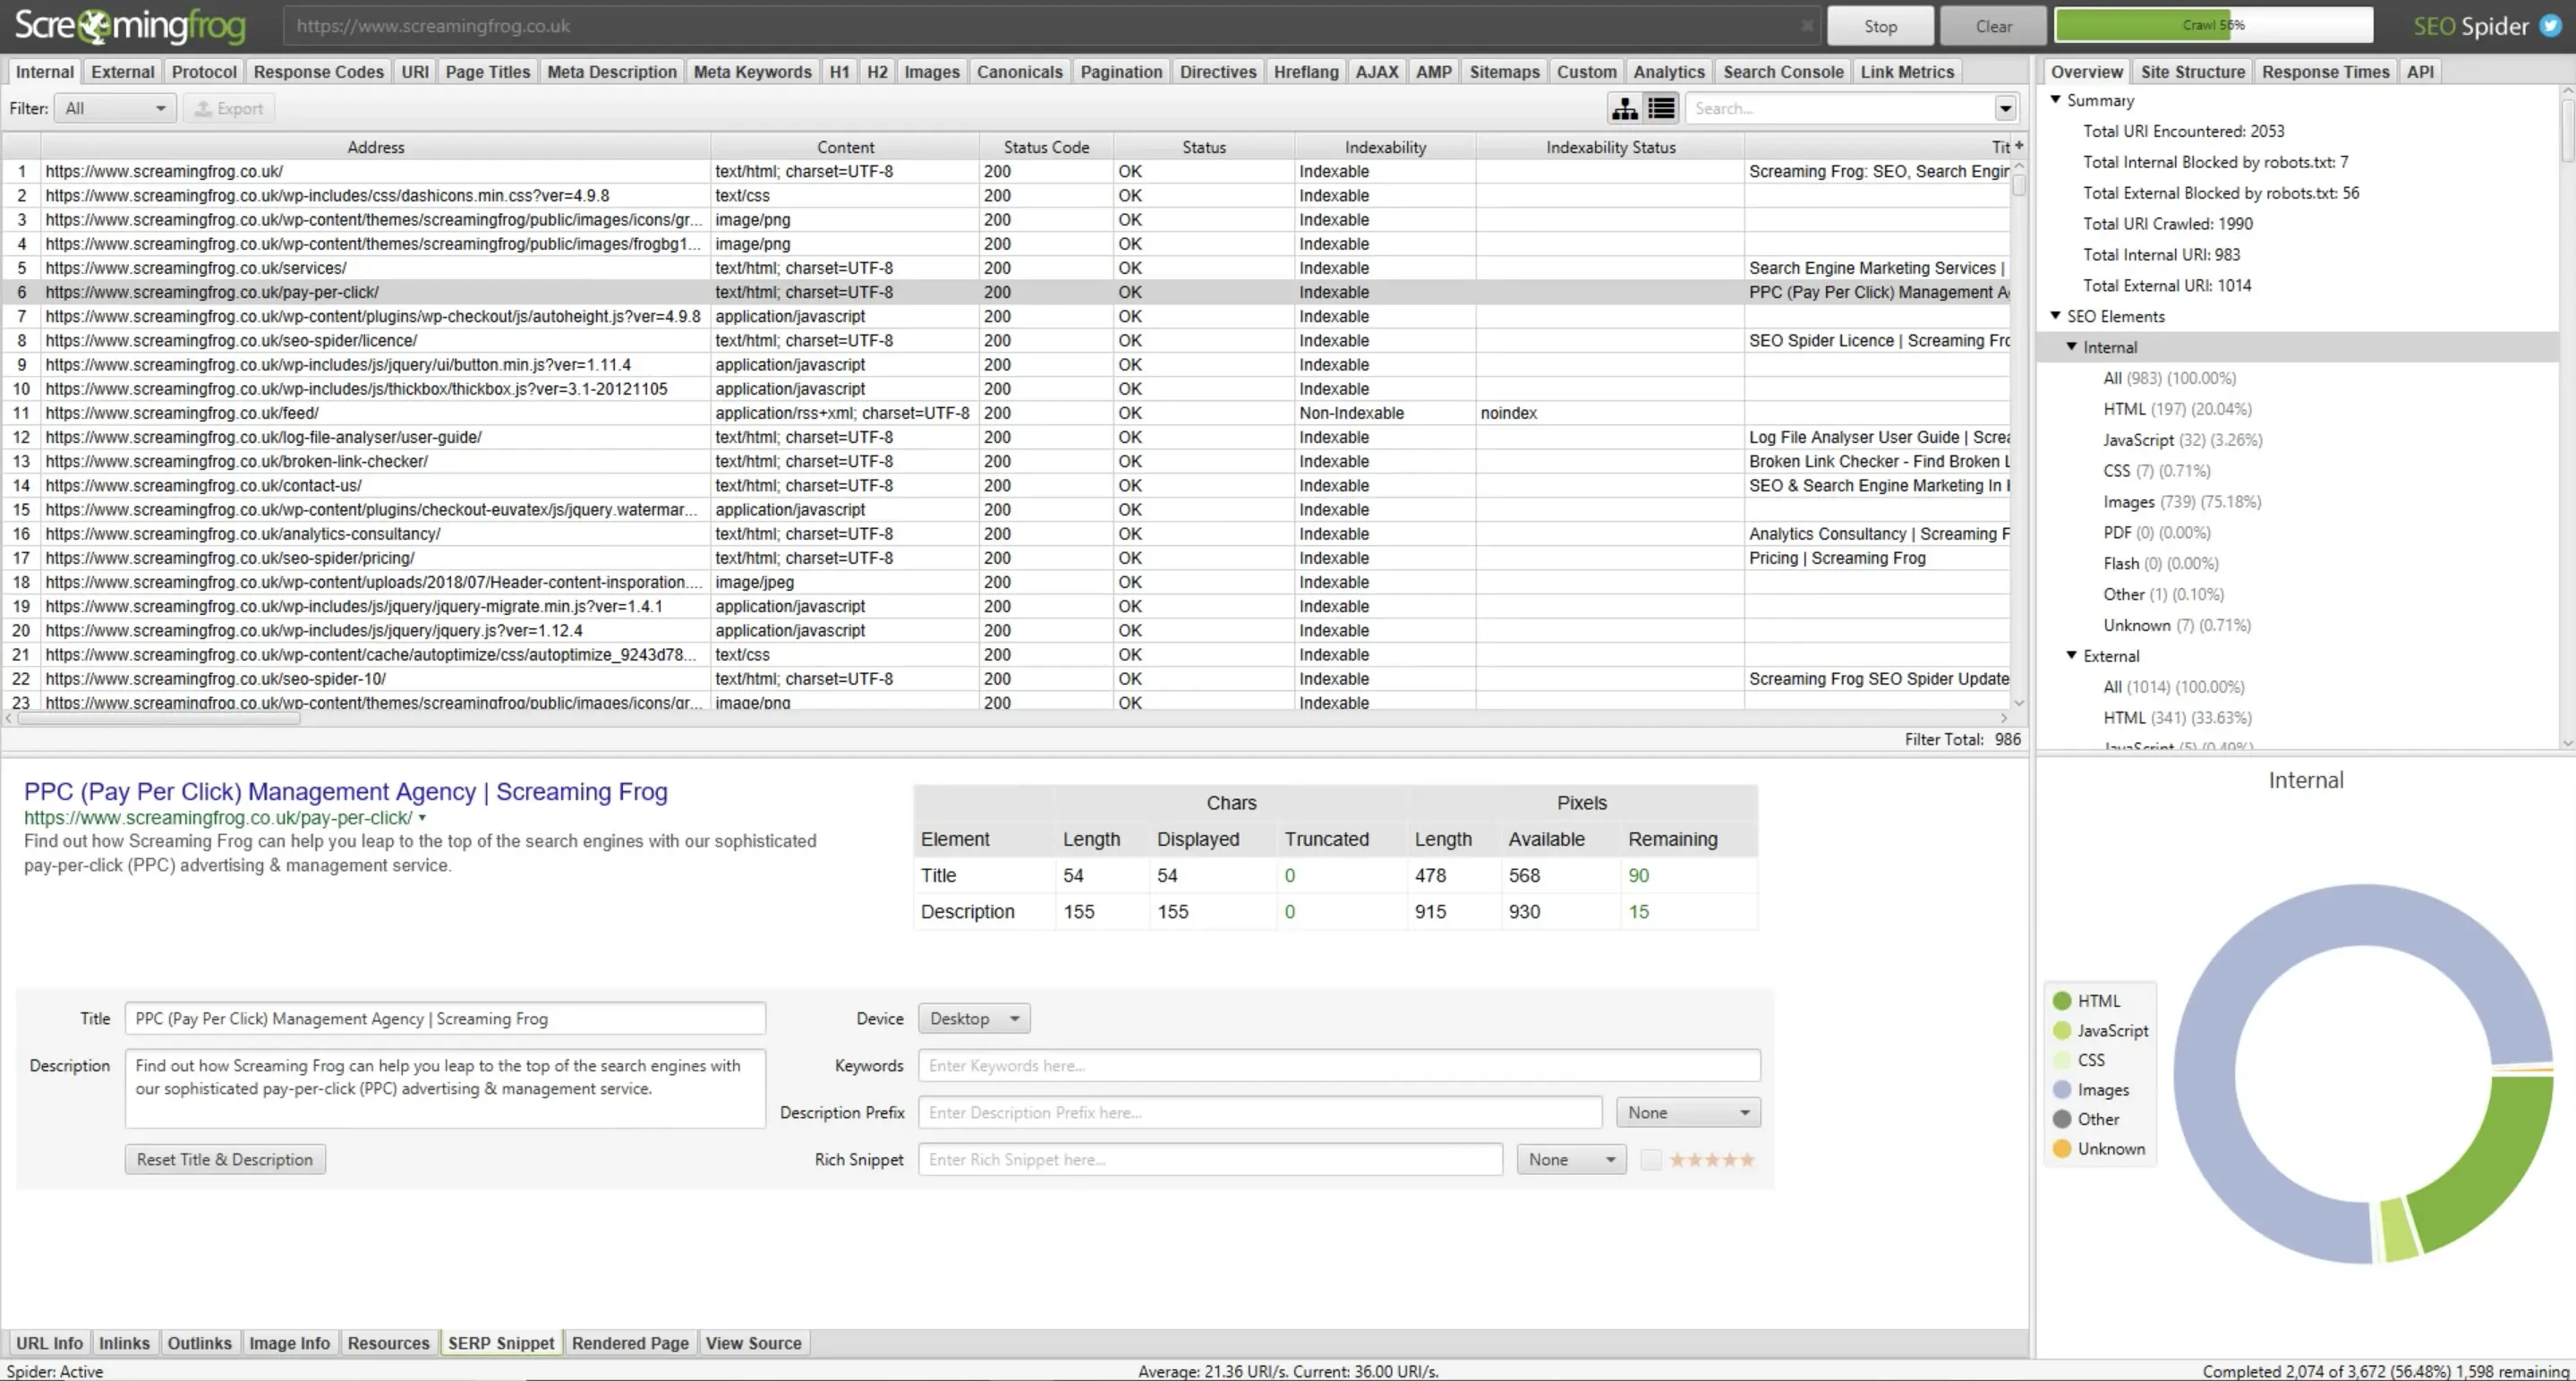This screenshot has width=2576, height=1381.
Task: Click the Status Code column header
Action: pos(1046,147)
